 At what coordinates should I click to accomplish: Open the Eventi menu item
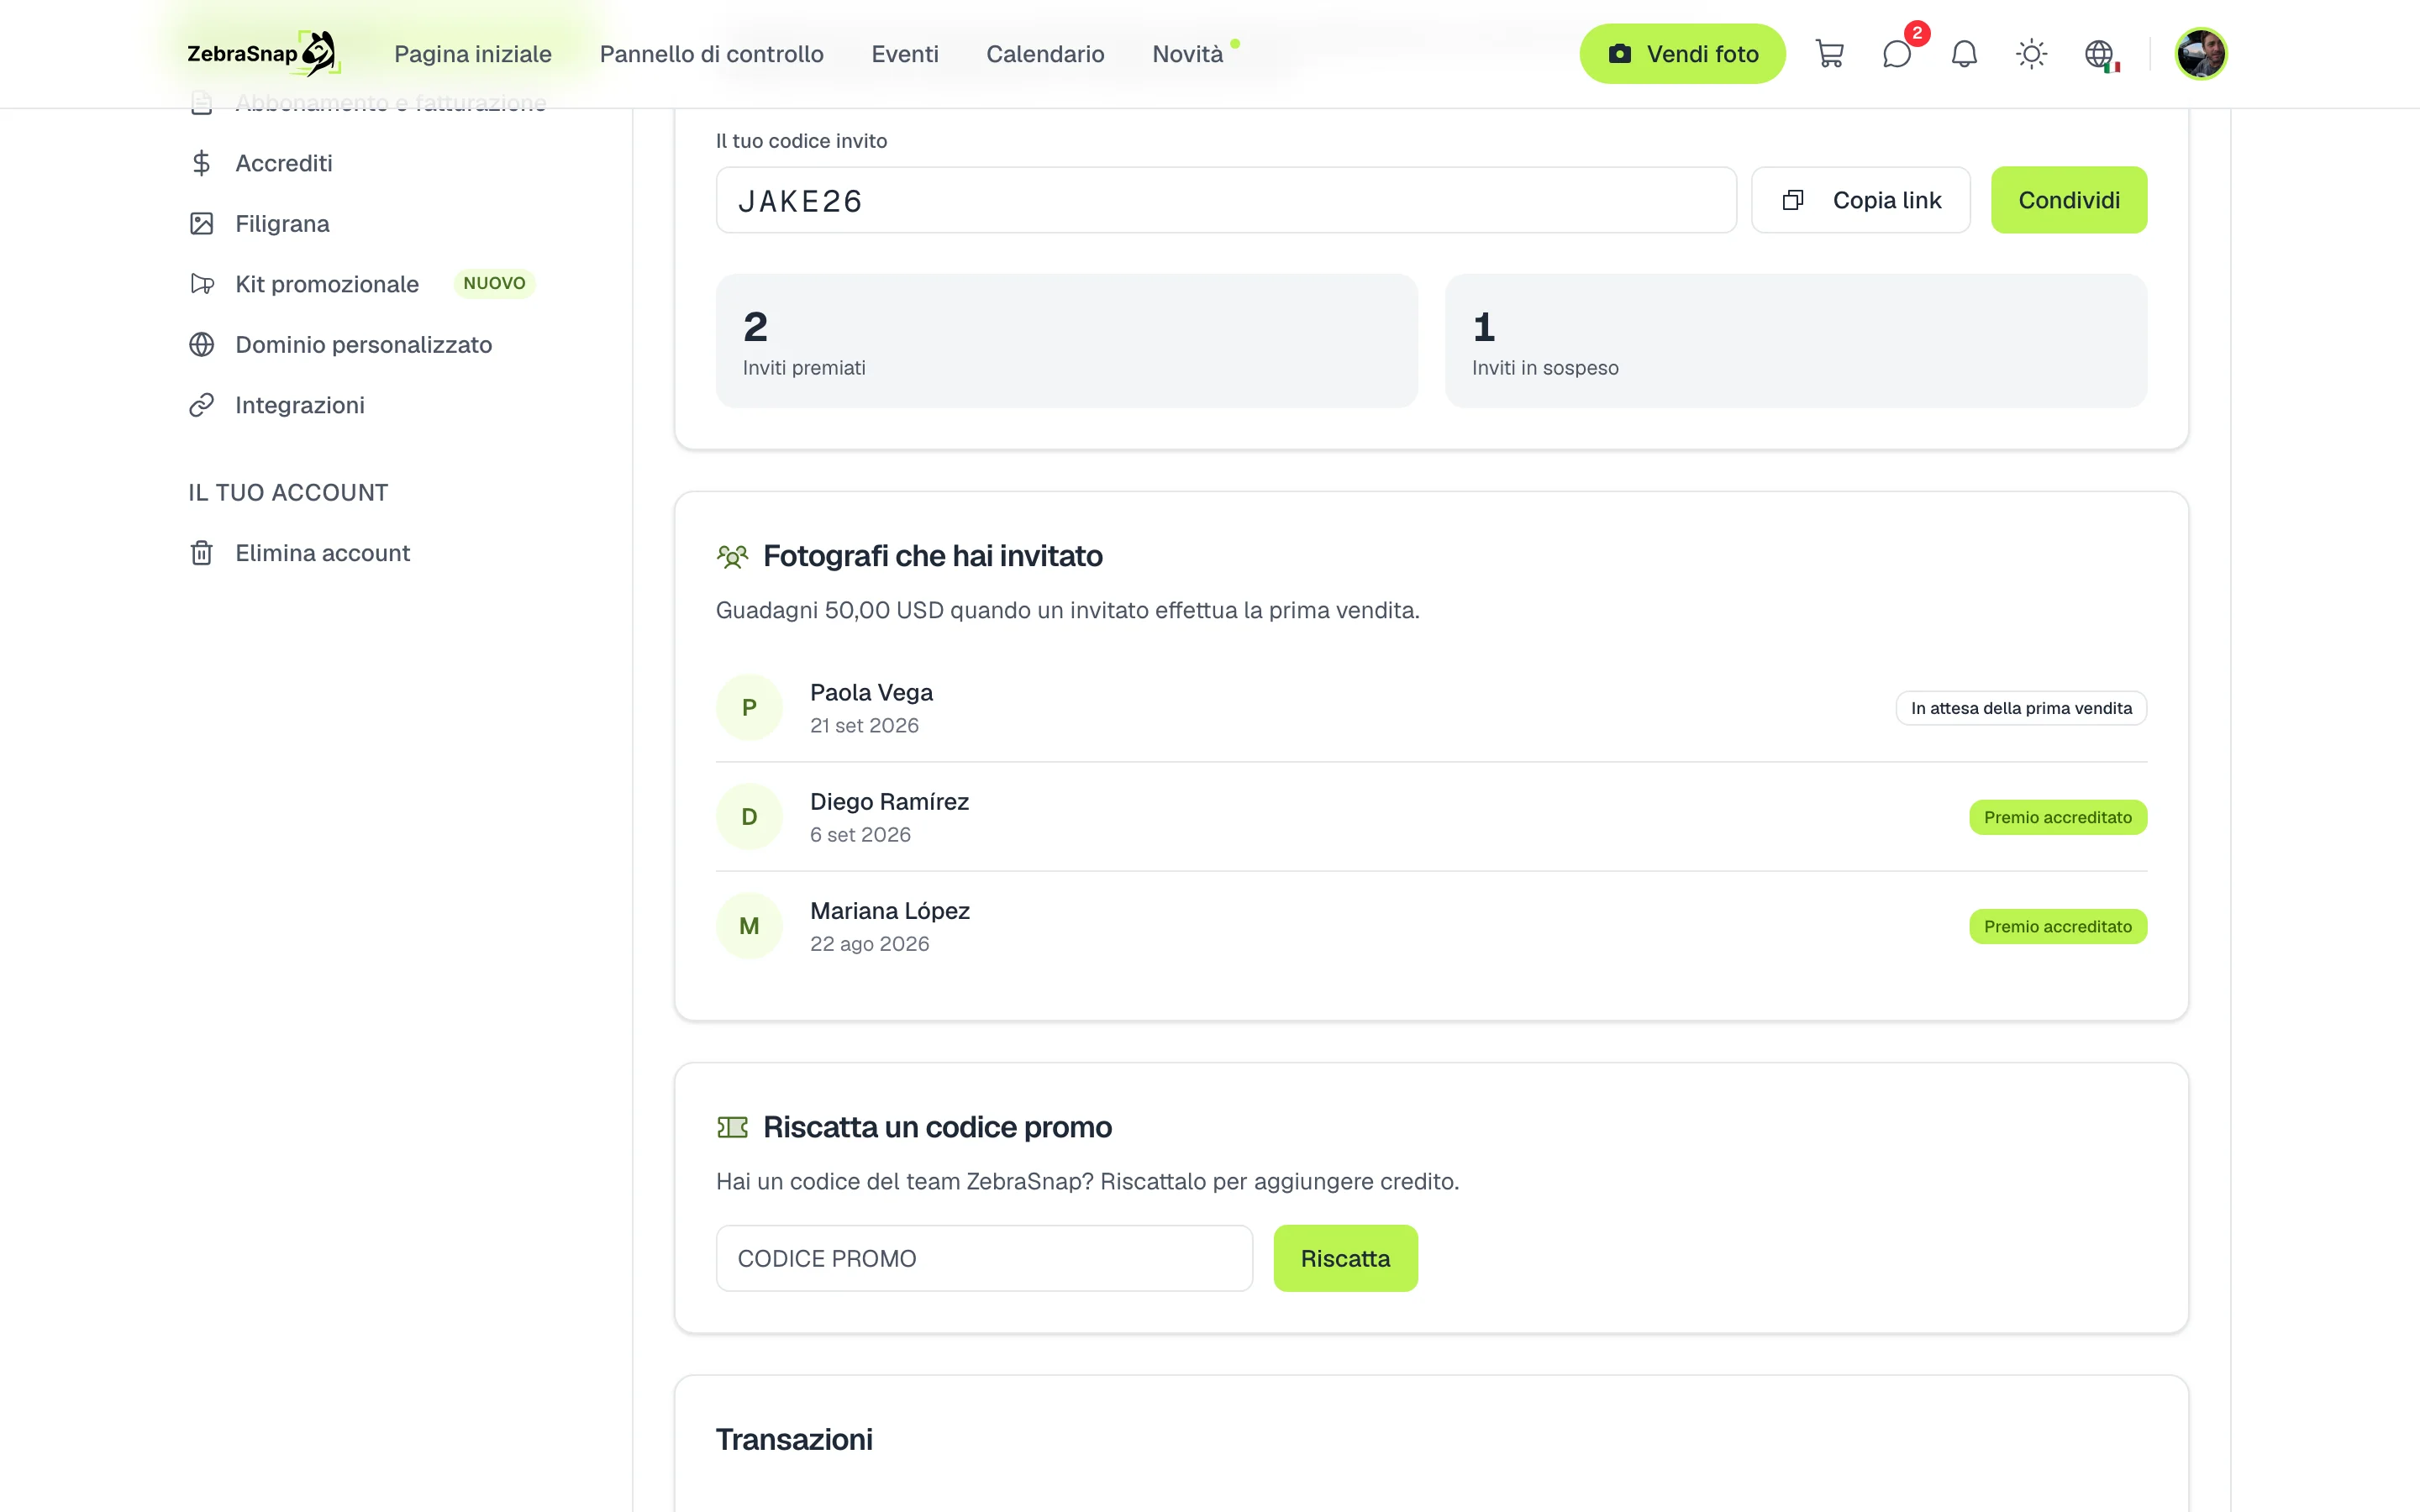[904, 54]
